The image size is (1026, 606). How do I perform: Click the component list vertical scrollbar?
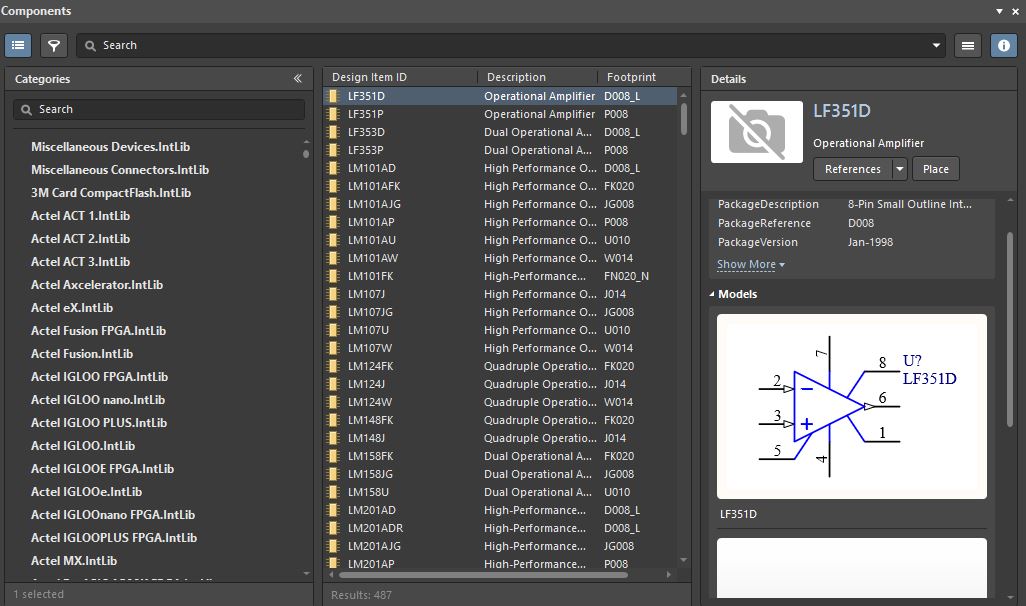683,119
